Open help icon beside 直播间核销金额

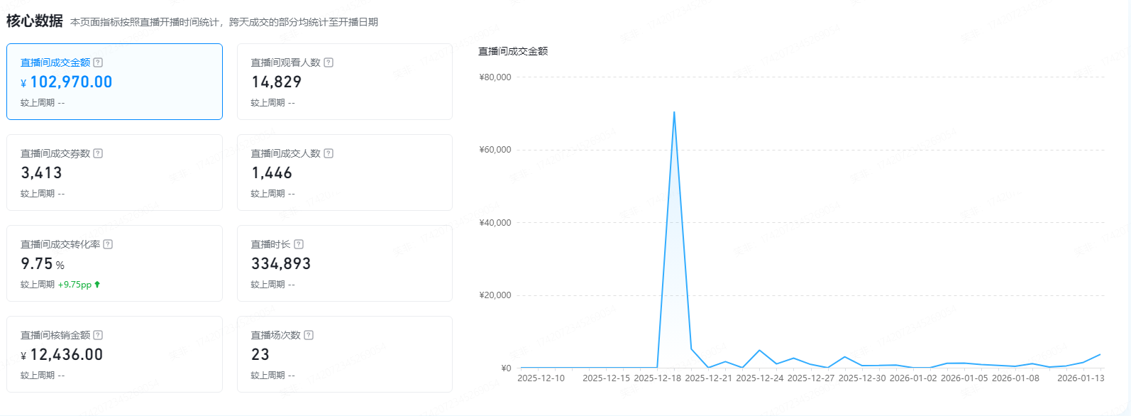[x=97, y=335]
